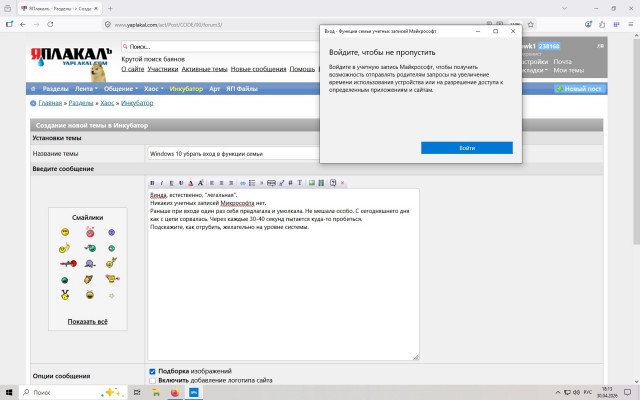Open the Firefox hamburger application menu

click(x=631, y=24)
